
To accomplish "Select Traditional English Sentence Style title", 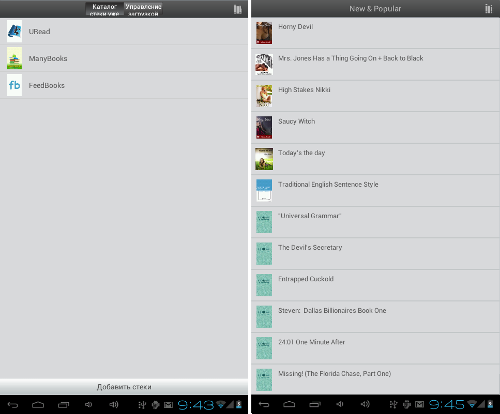I will [328, 184].
